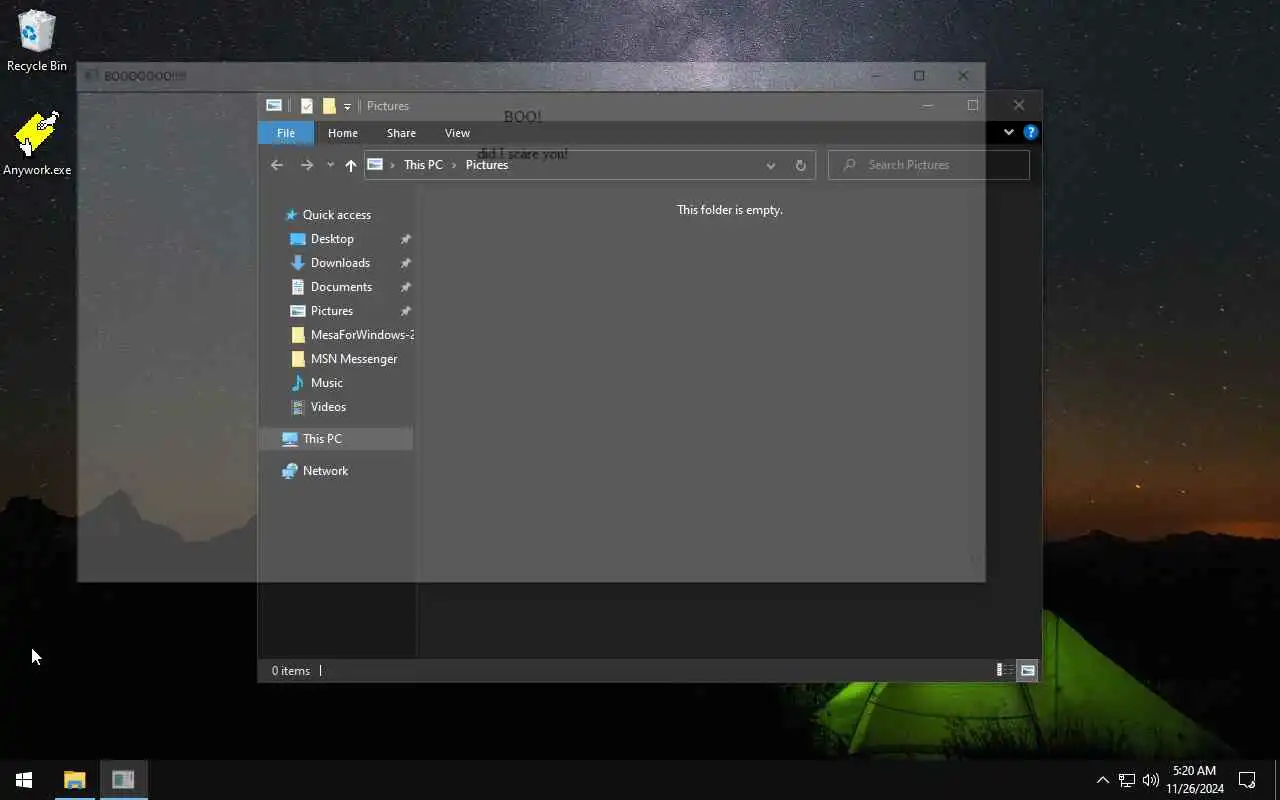
Task: Open the network tray icon
Action: [x=1126, y=780]
